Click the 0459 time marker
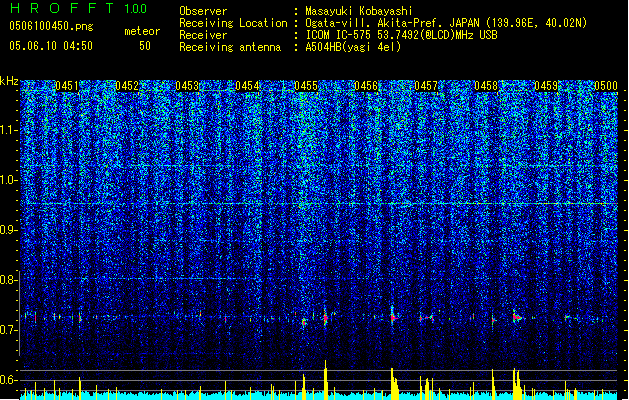The image size is (629, 400). coord(546,86)
